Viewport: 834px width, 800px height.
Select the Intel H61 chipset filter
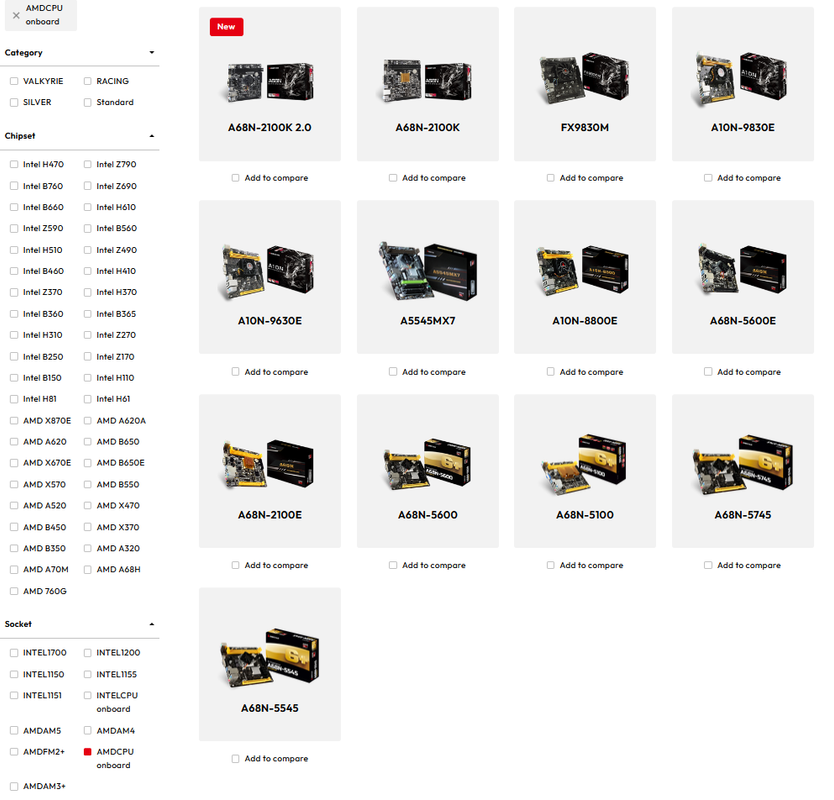(x=88, y=399)
